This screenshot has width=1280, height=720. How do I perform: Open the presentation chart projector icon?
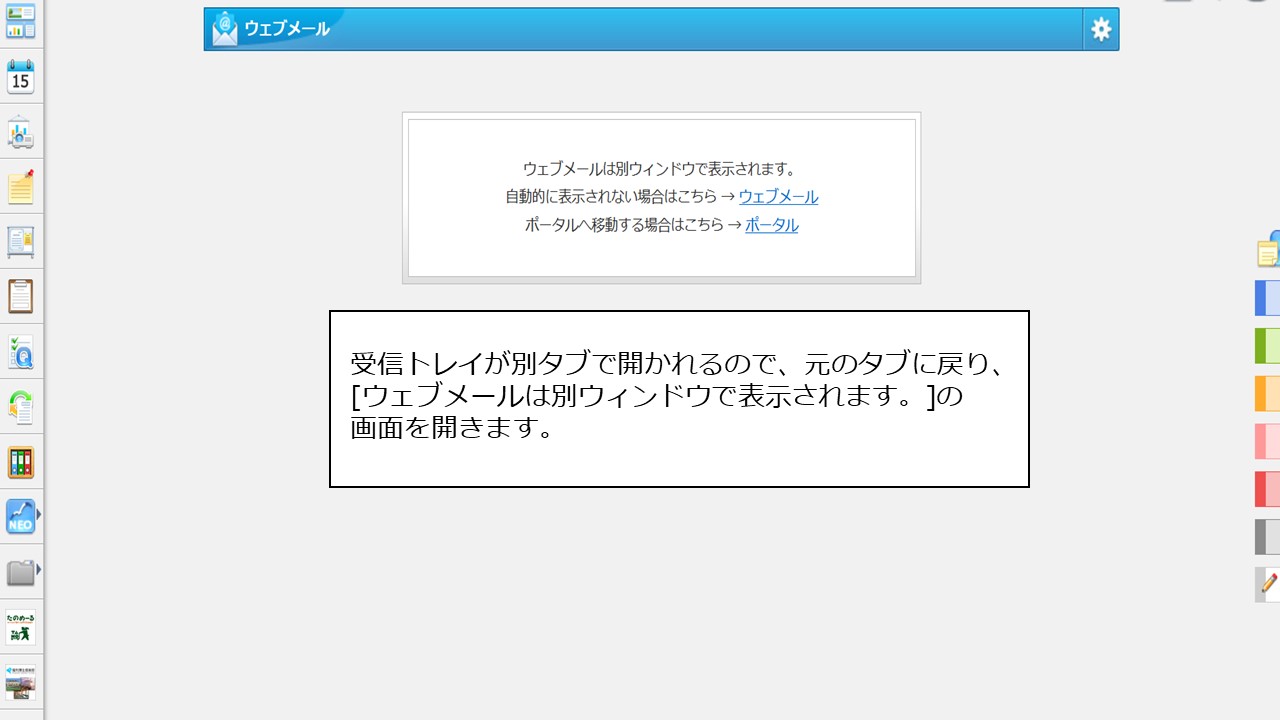(21, 132)
